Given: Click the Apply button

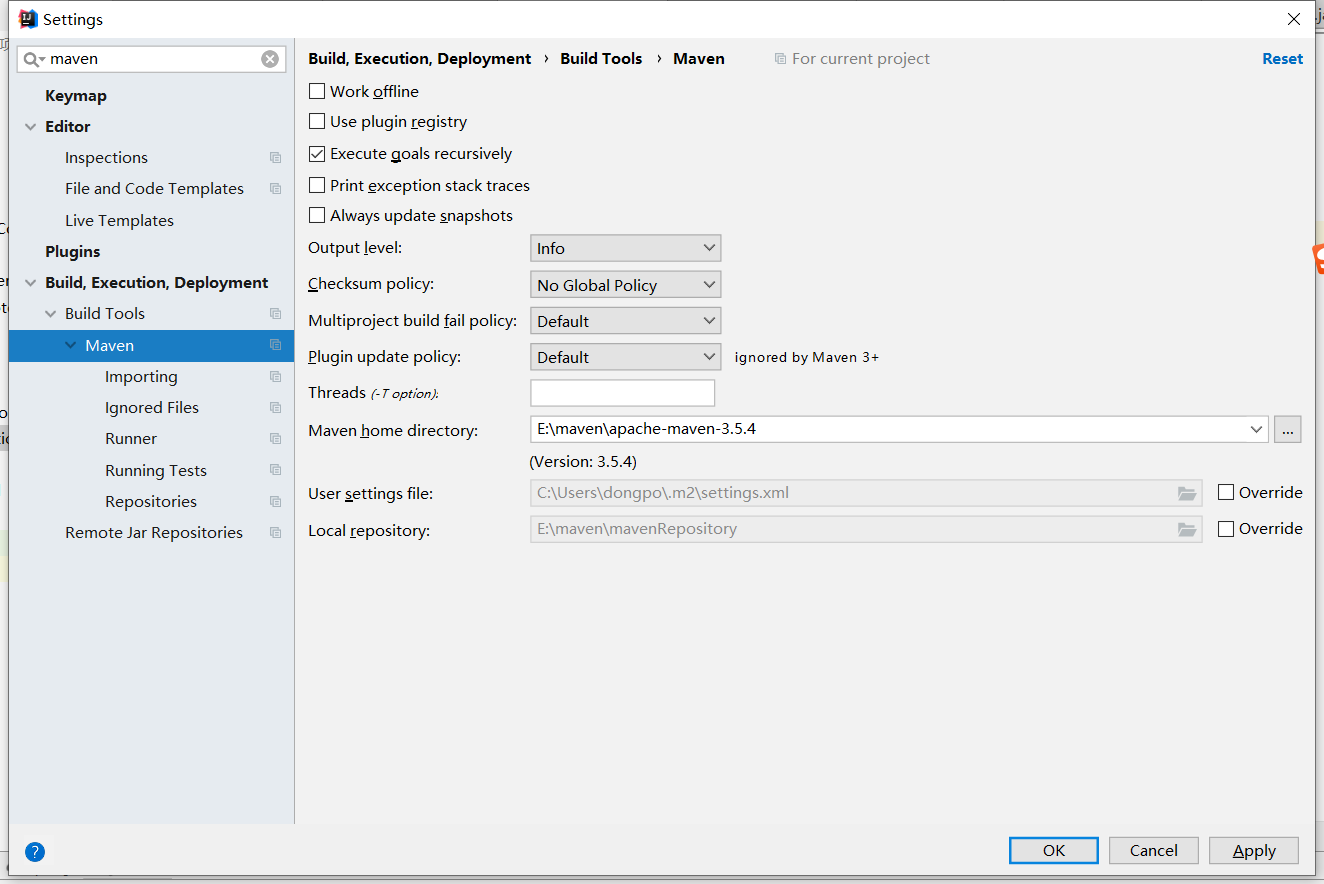Looking at the screenshot, I should pyautogui.click(x=1254, y=851).
